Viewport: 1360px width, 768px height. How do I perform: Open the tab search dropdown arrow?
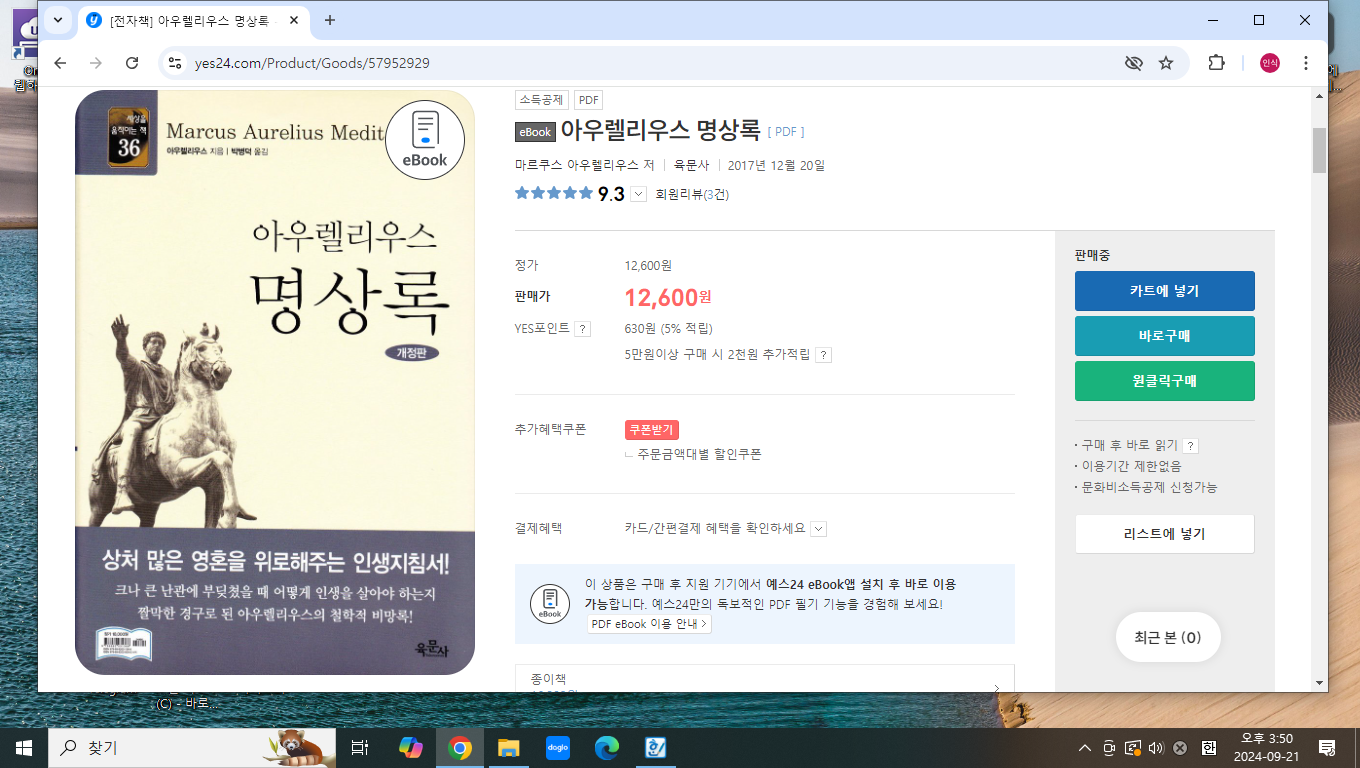56,20
